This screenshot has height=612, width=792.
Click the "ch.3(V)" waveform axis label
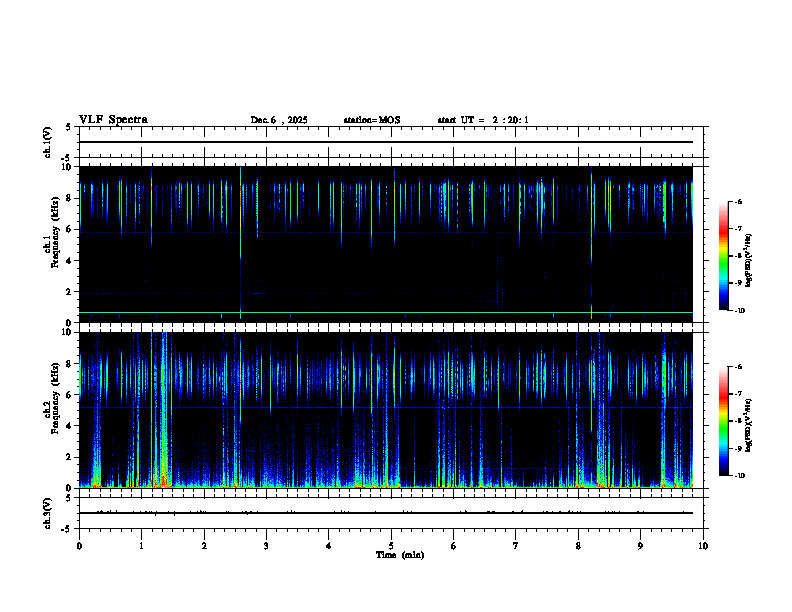tap(47, 513)
